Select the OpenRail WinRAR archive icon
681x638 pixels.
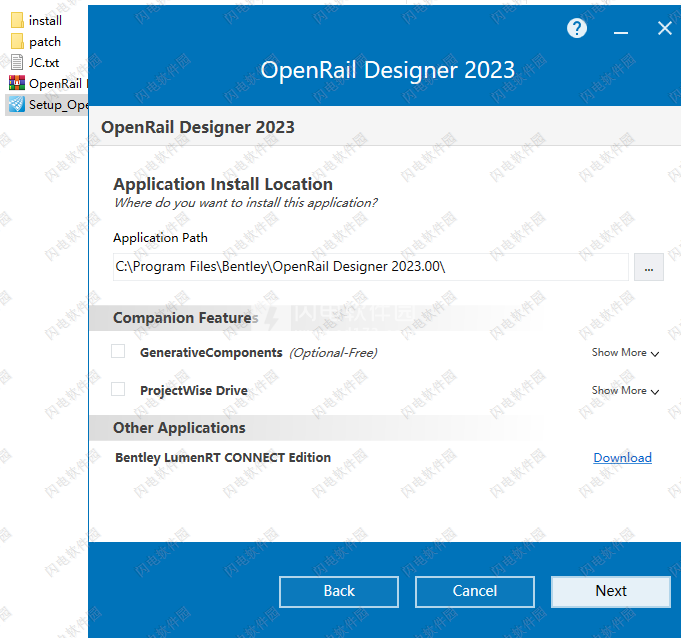coord(17,83)
